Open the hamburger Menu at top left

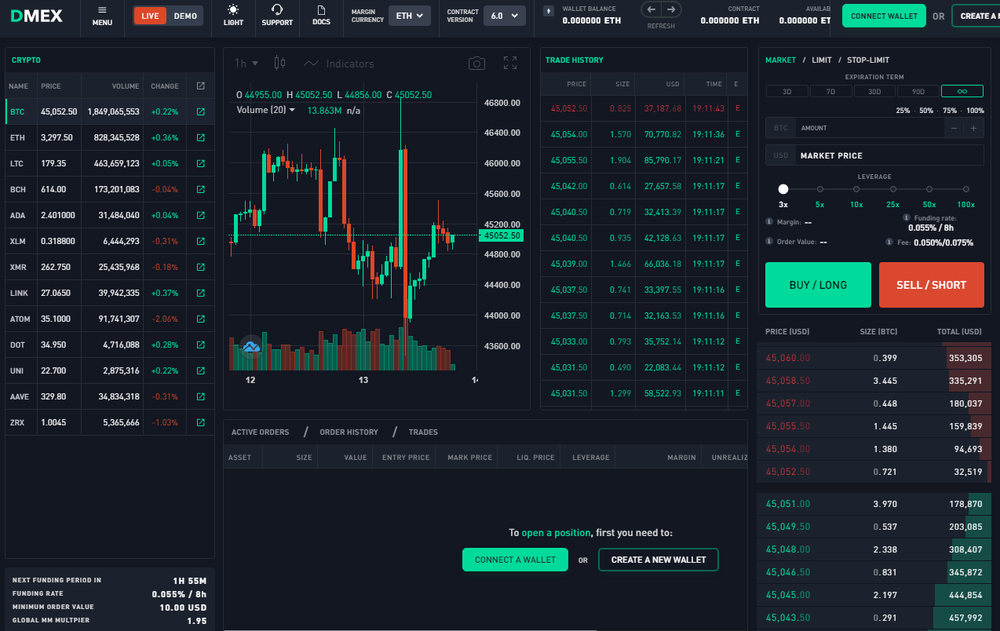(102, 16)
